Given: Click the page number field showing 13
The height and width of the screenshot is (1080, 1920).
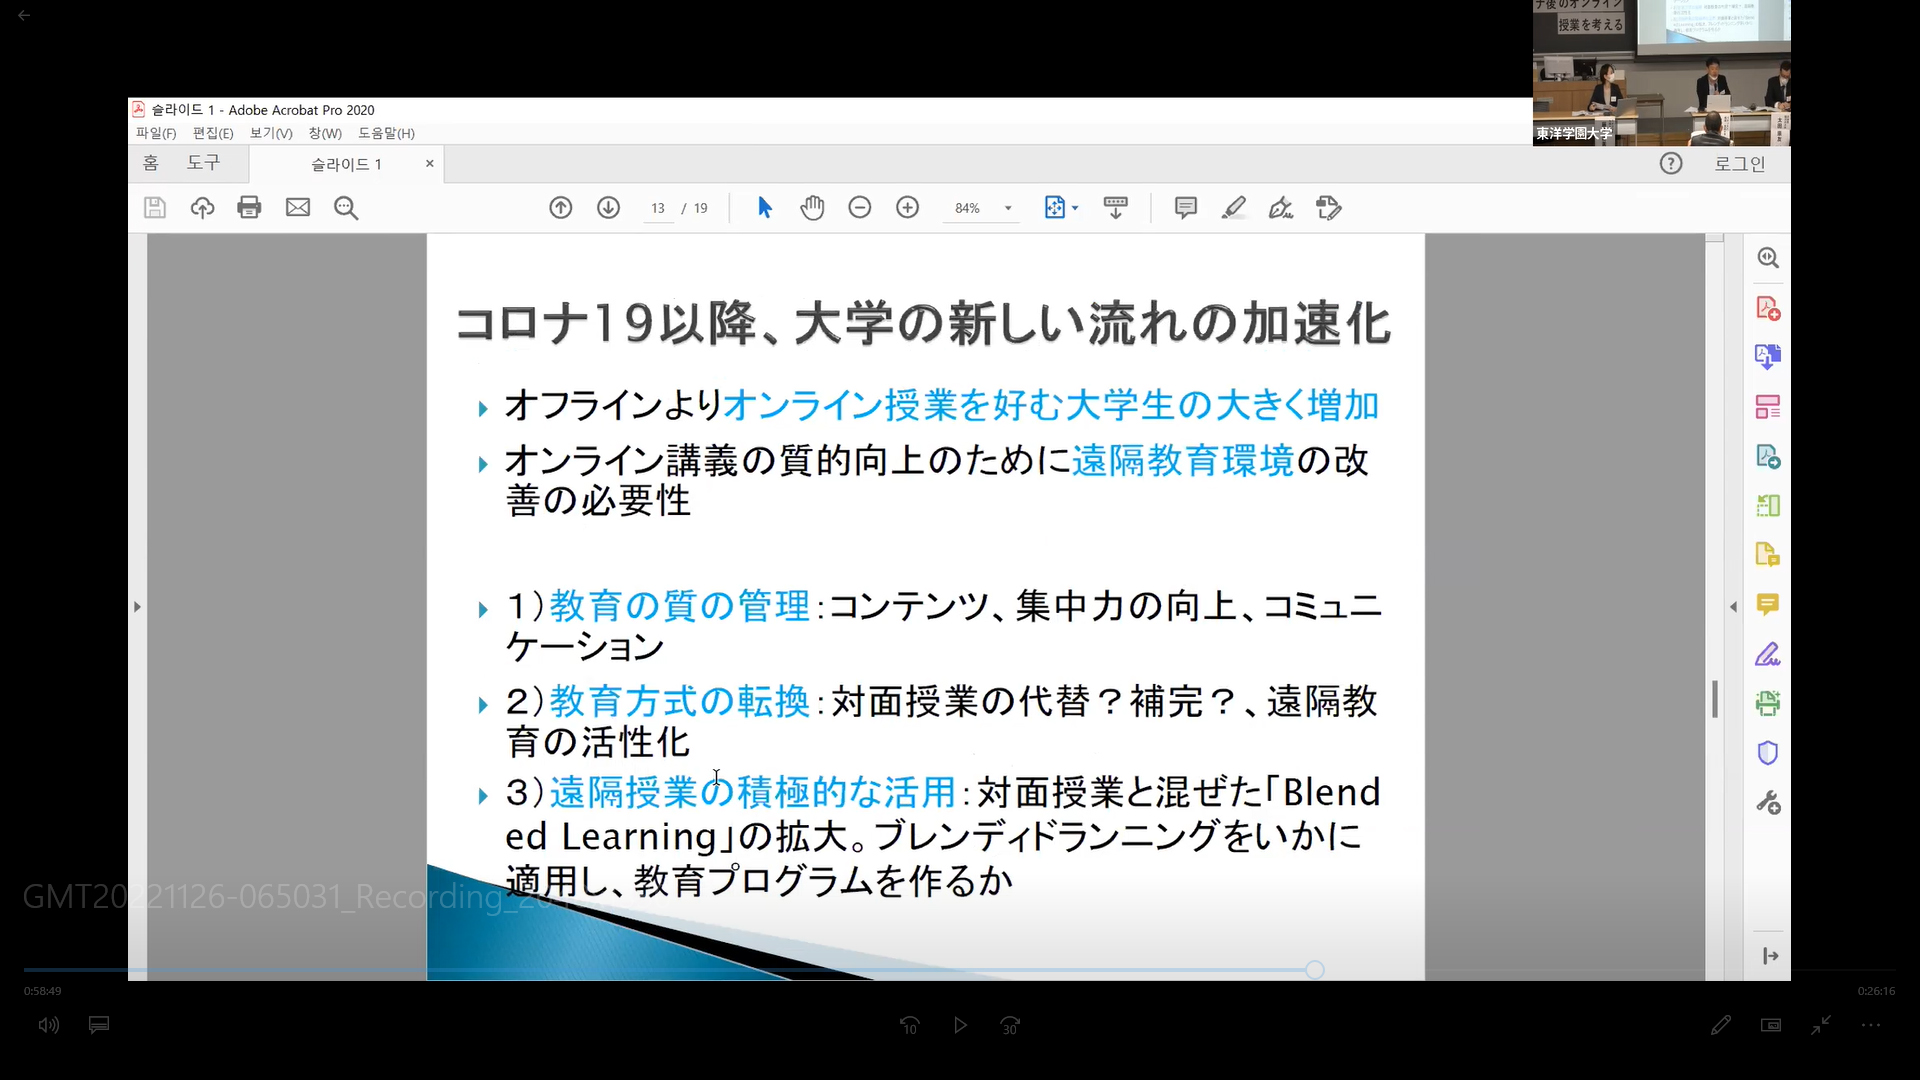Looking at the screenshot, I should [658, 208].
